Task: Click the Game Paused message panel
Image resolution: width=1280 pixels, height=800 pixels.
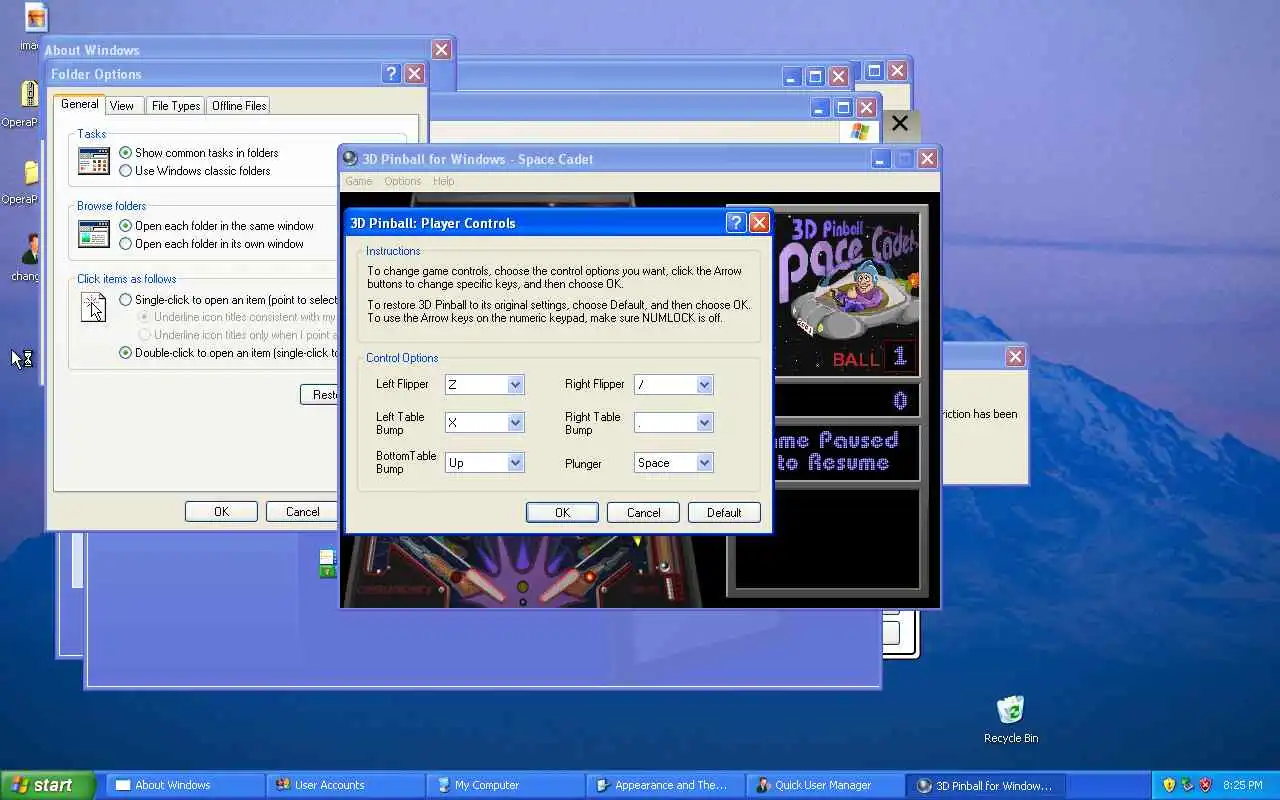Action: (846, 452)
